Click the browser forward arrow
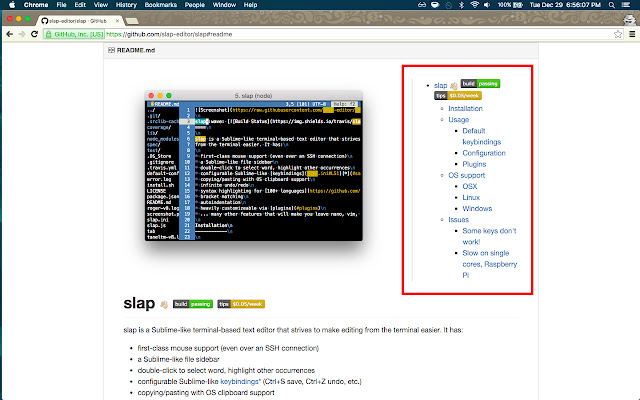 coord(22,34)
